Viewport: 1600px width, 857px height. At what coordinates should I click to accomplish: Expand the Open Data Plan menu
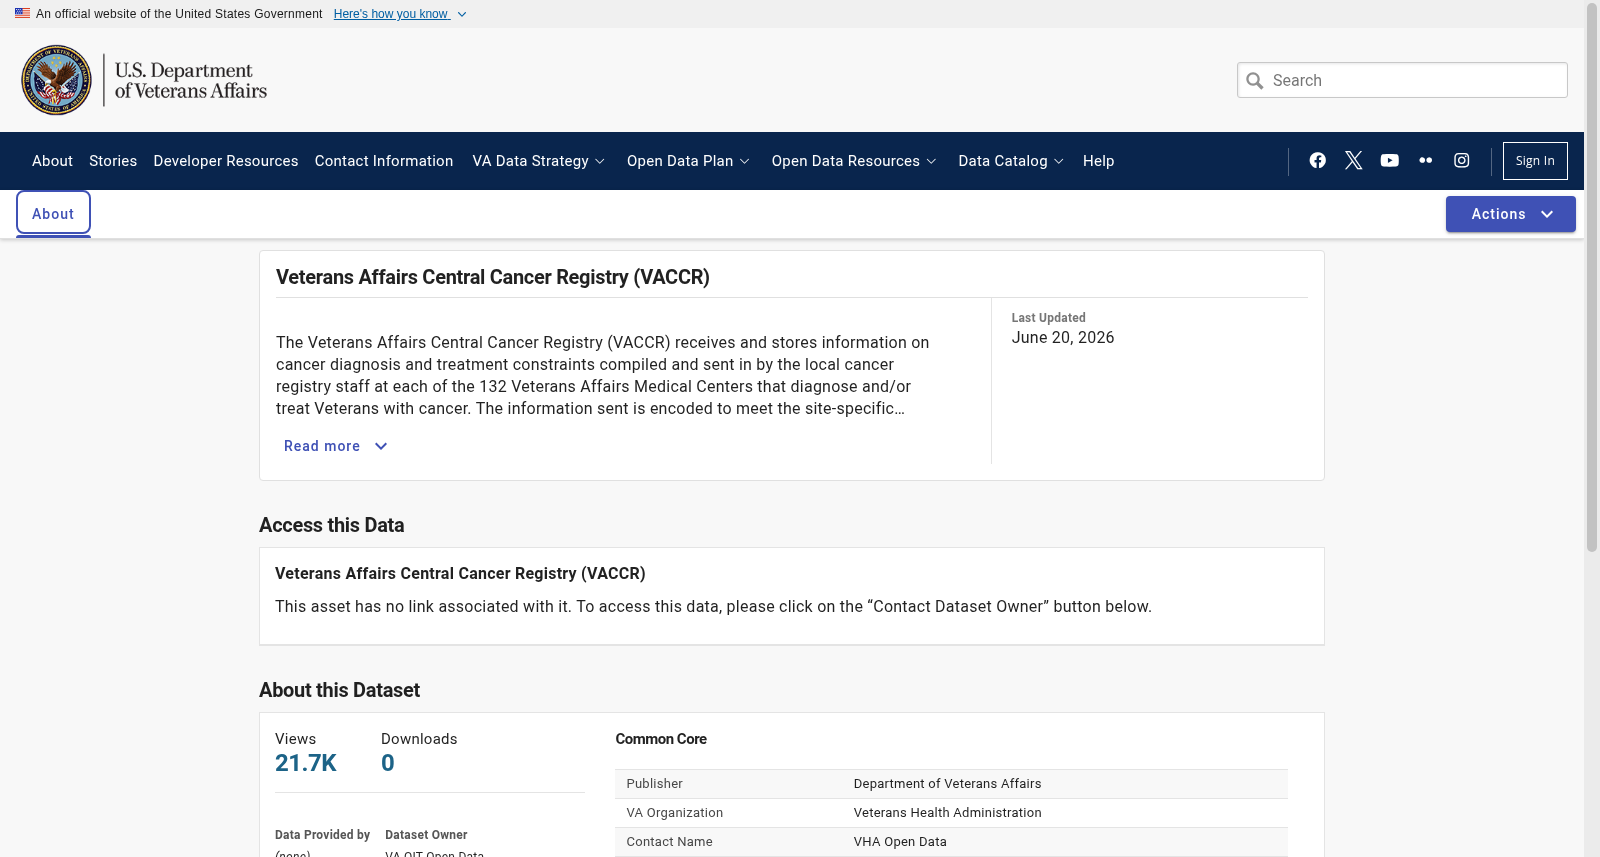[x=688, y=161]
